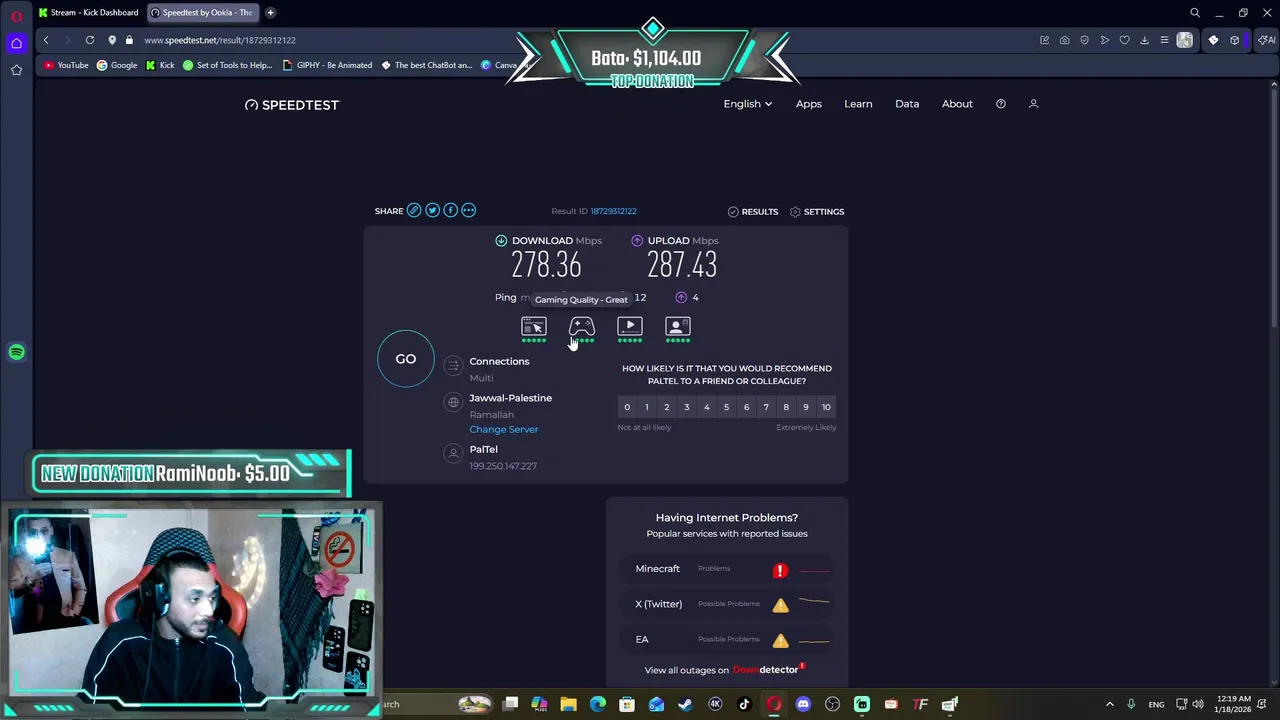Click the GO button to restart test
This screenshot has width=1280, height=720.
pos(405,359)
